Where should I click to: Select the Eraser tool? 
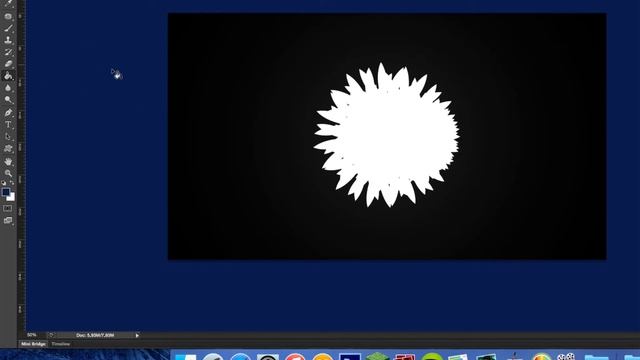8,64
